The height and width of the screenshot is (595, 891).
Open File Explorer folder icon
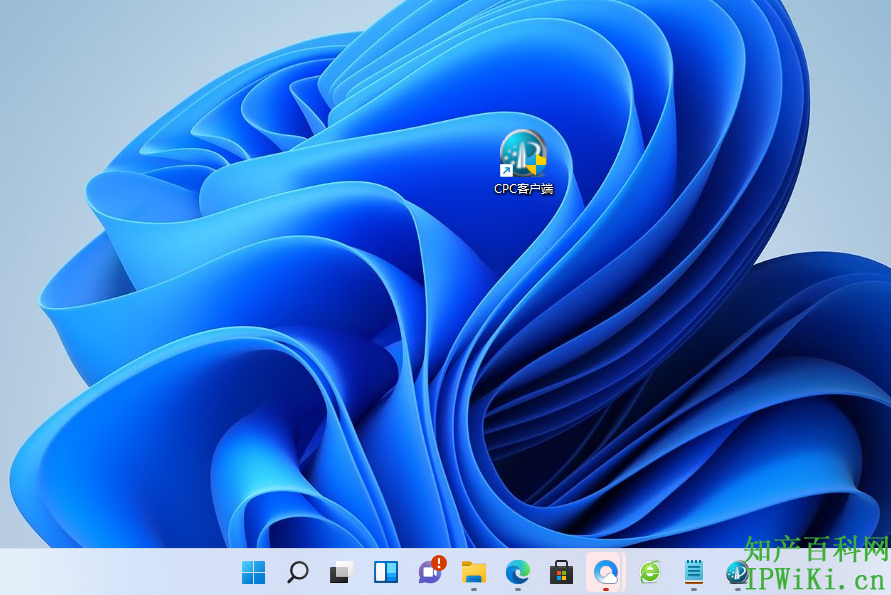[x=473, y=572]
